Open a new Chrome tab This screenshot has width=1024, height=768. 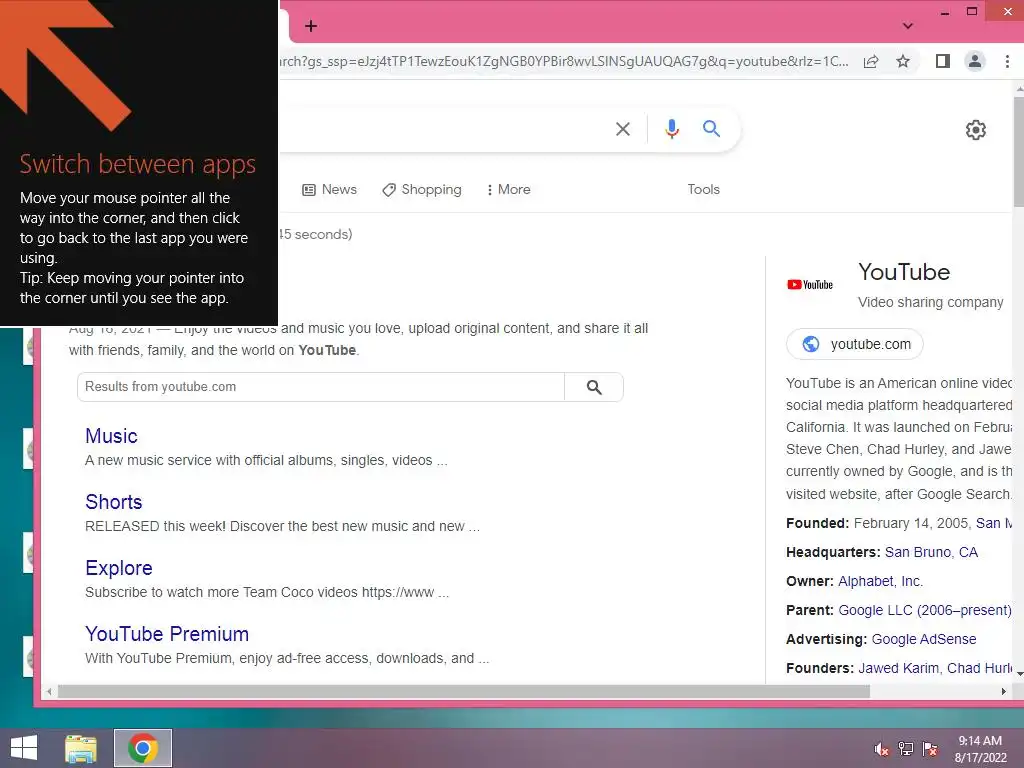311,26
